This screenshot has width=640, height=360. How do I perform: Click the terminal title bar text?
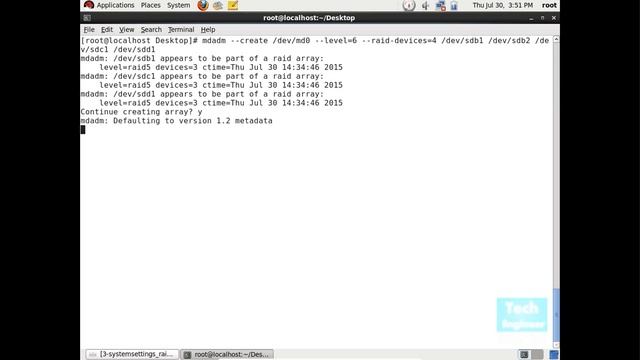[309, 18]
